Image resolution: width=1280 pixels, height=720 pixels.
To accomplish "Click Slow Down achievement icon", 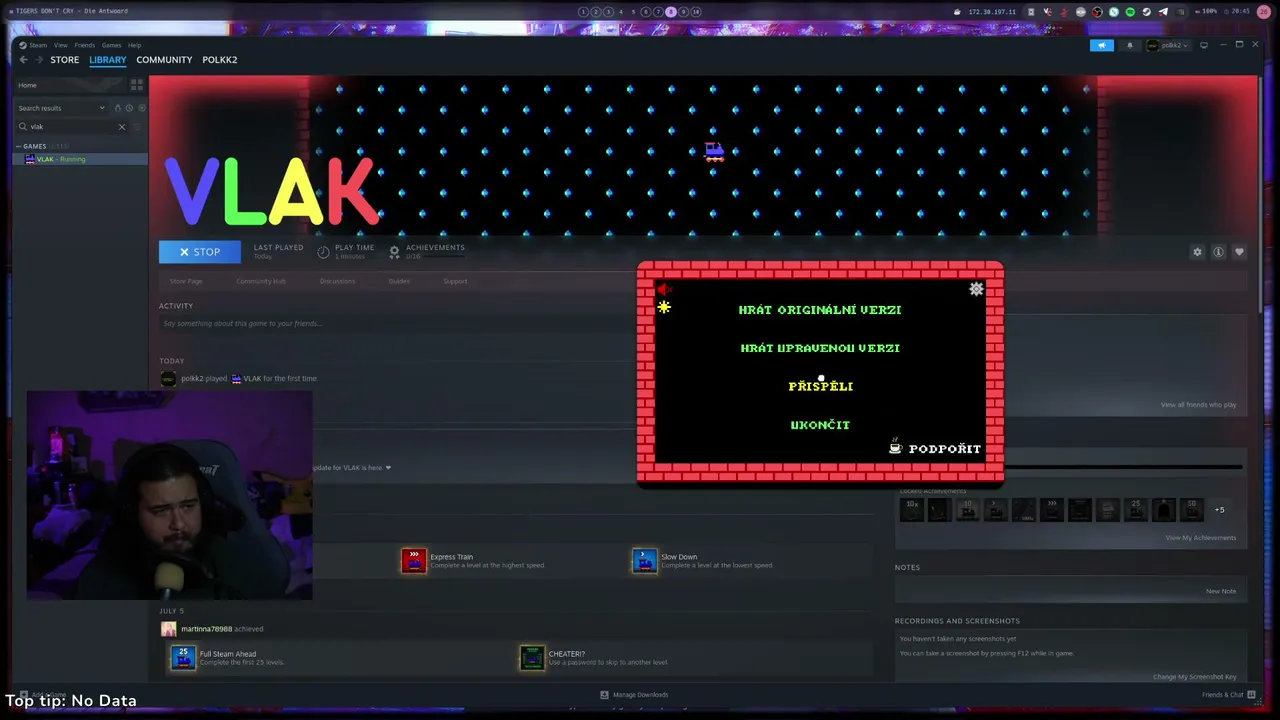I will click(x=645, y=560).
